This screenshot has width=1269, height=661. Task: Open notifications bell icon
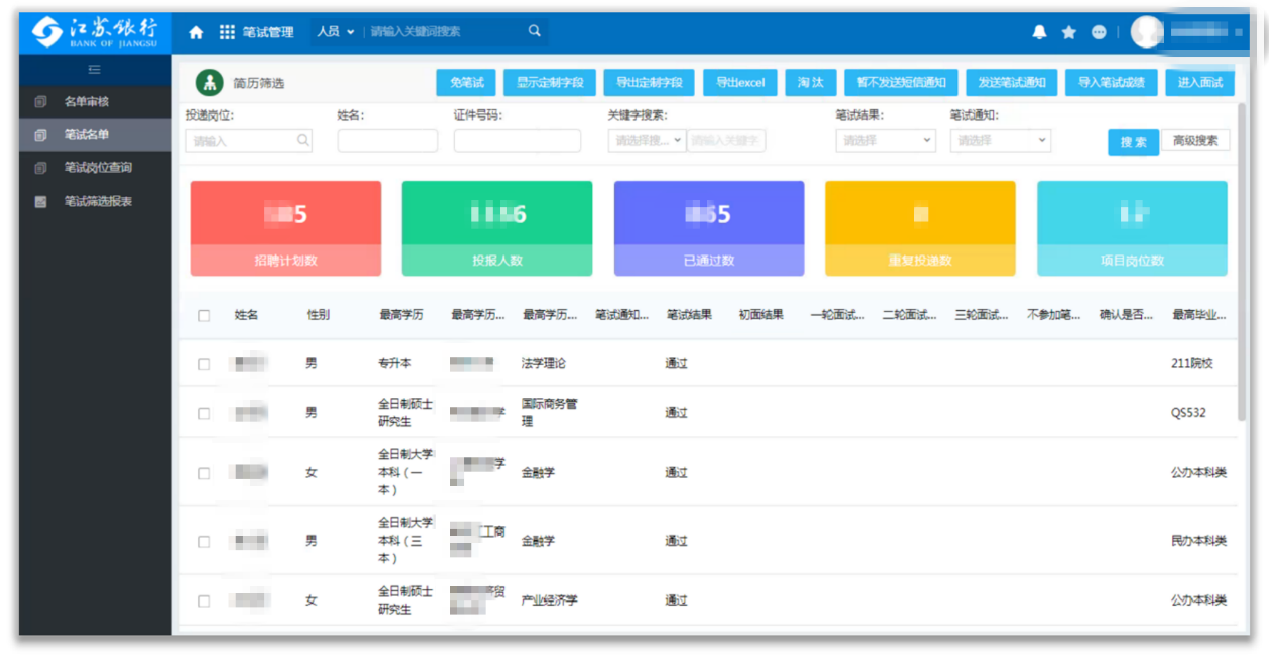pos(1040,32)
